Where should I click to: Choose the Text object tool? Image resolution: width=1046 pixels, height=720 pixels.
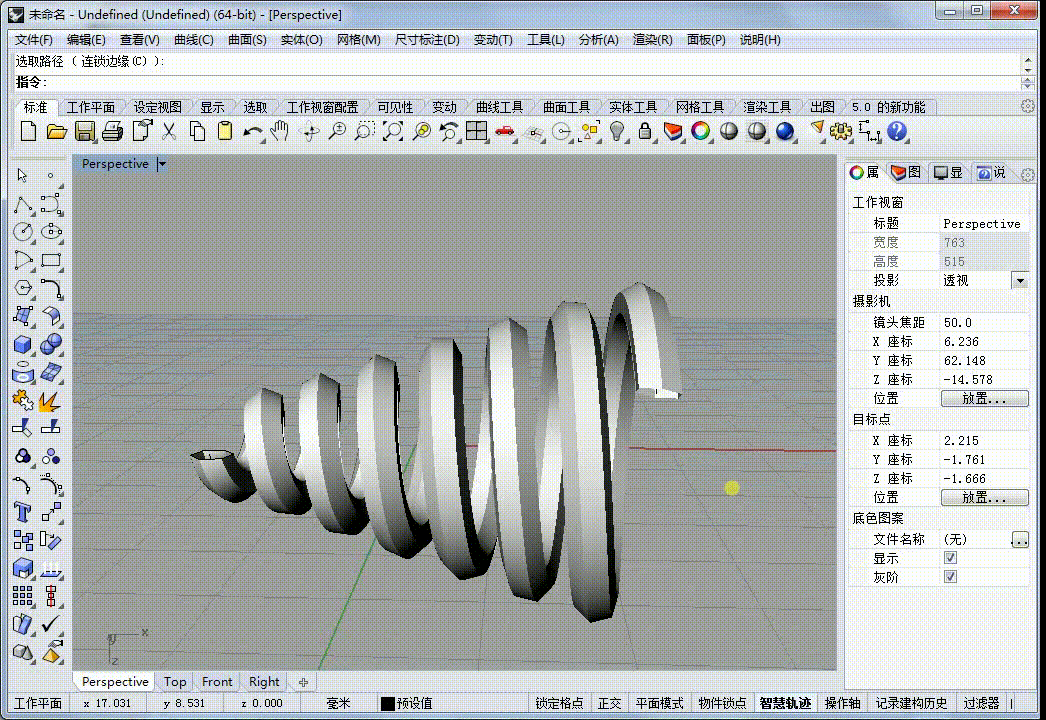[23, 512]
